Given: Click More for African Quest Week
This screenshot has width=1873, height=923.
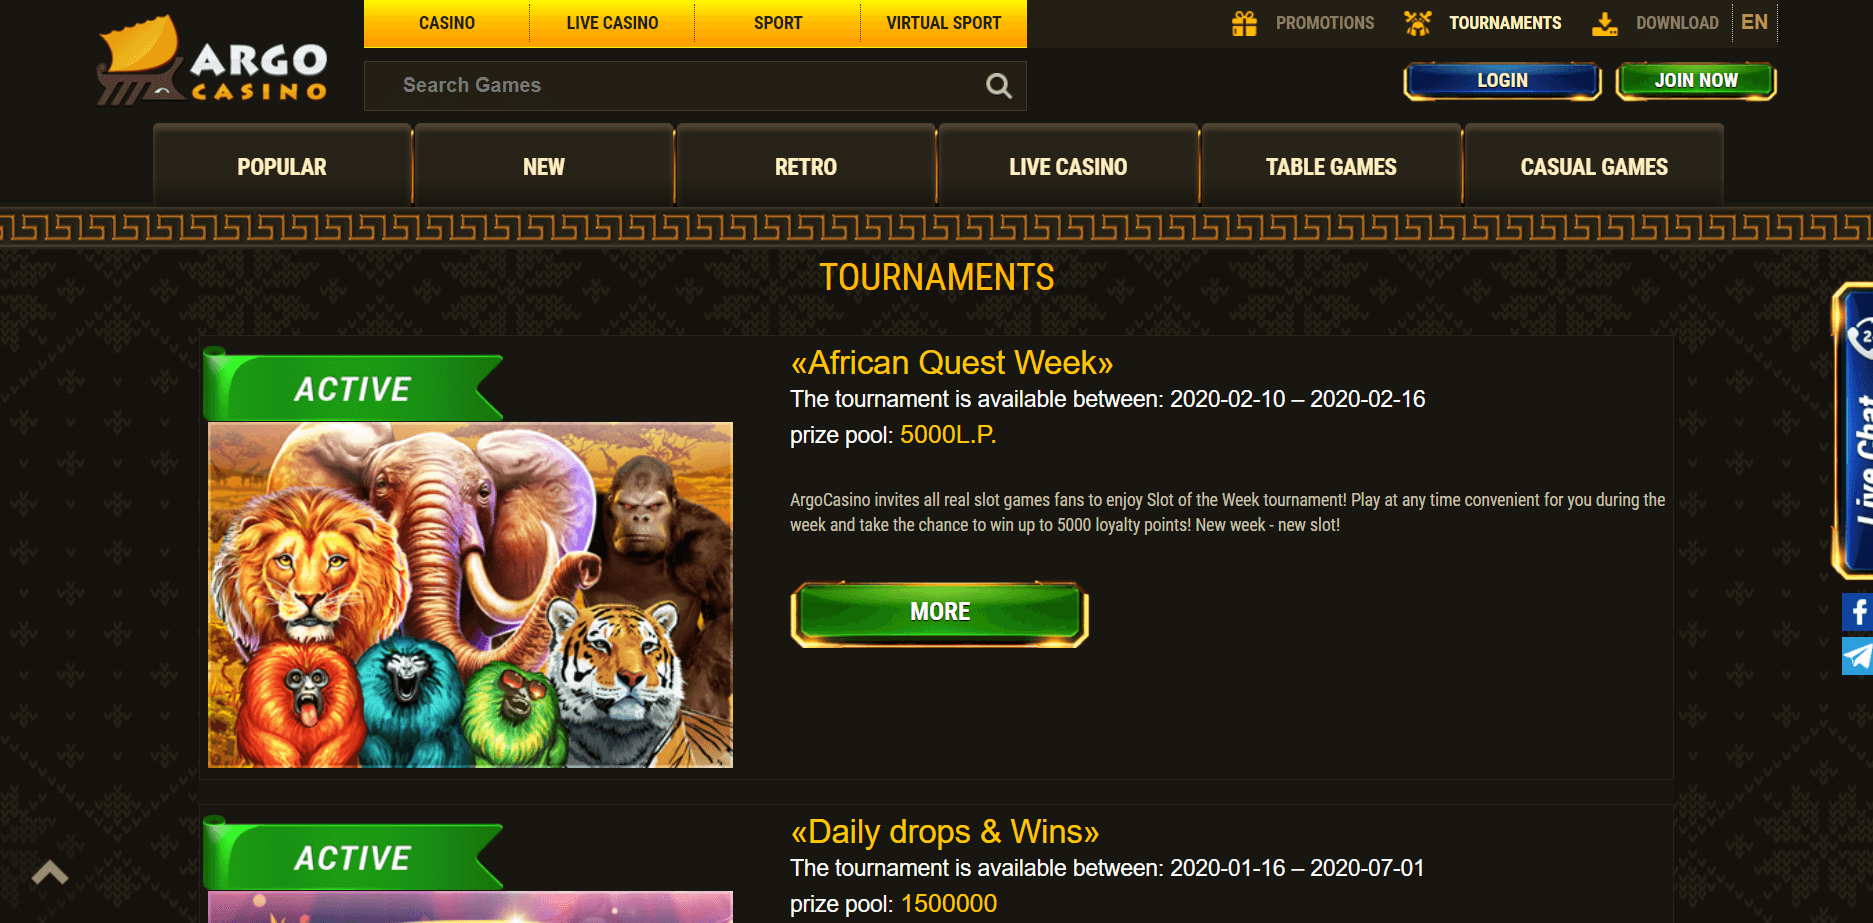Looking at the screenshot, I should (940, 612).
